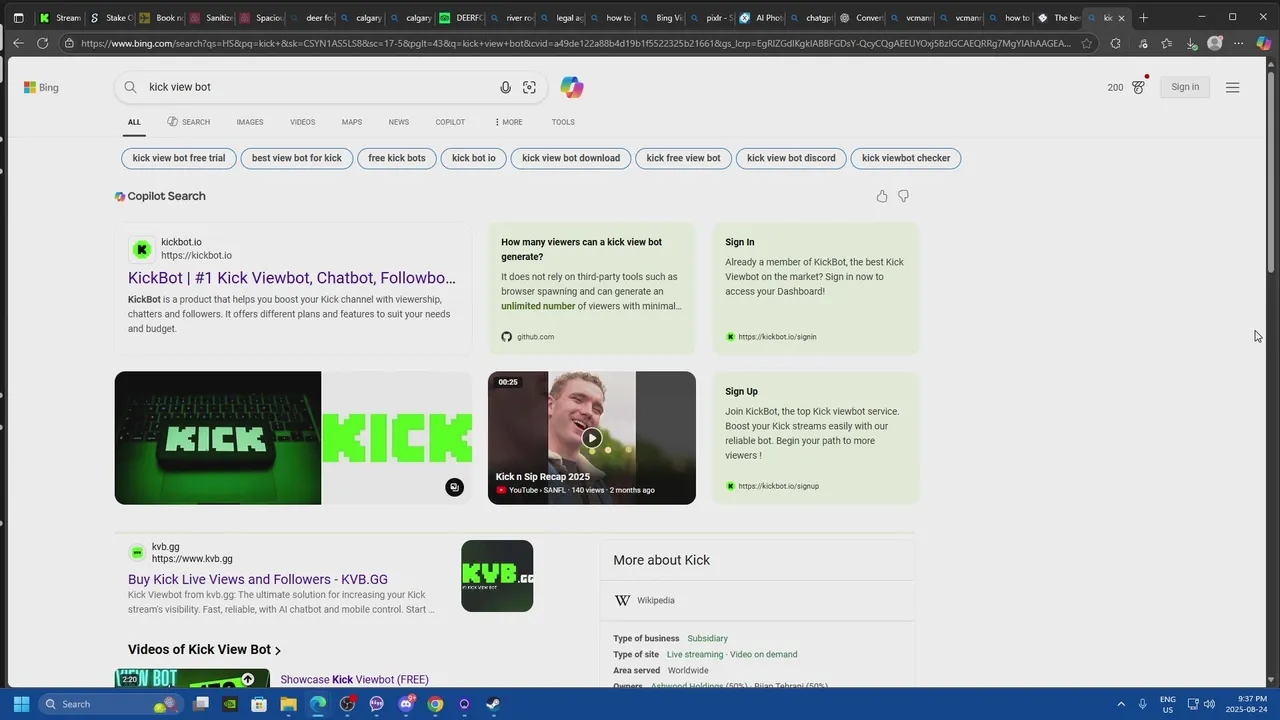Click the green Kick keyboard image
This screenshot has height=720, width=1280.
pos(218,438)
